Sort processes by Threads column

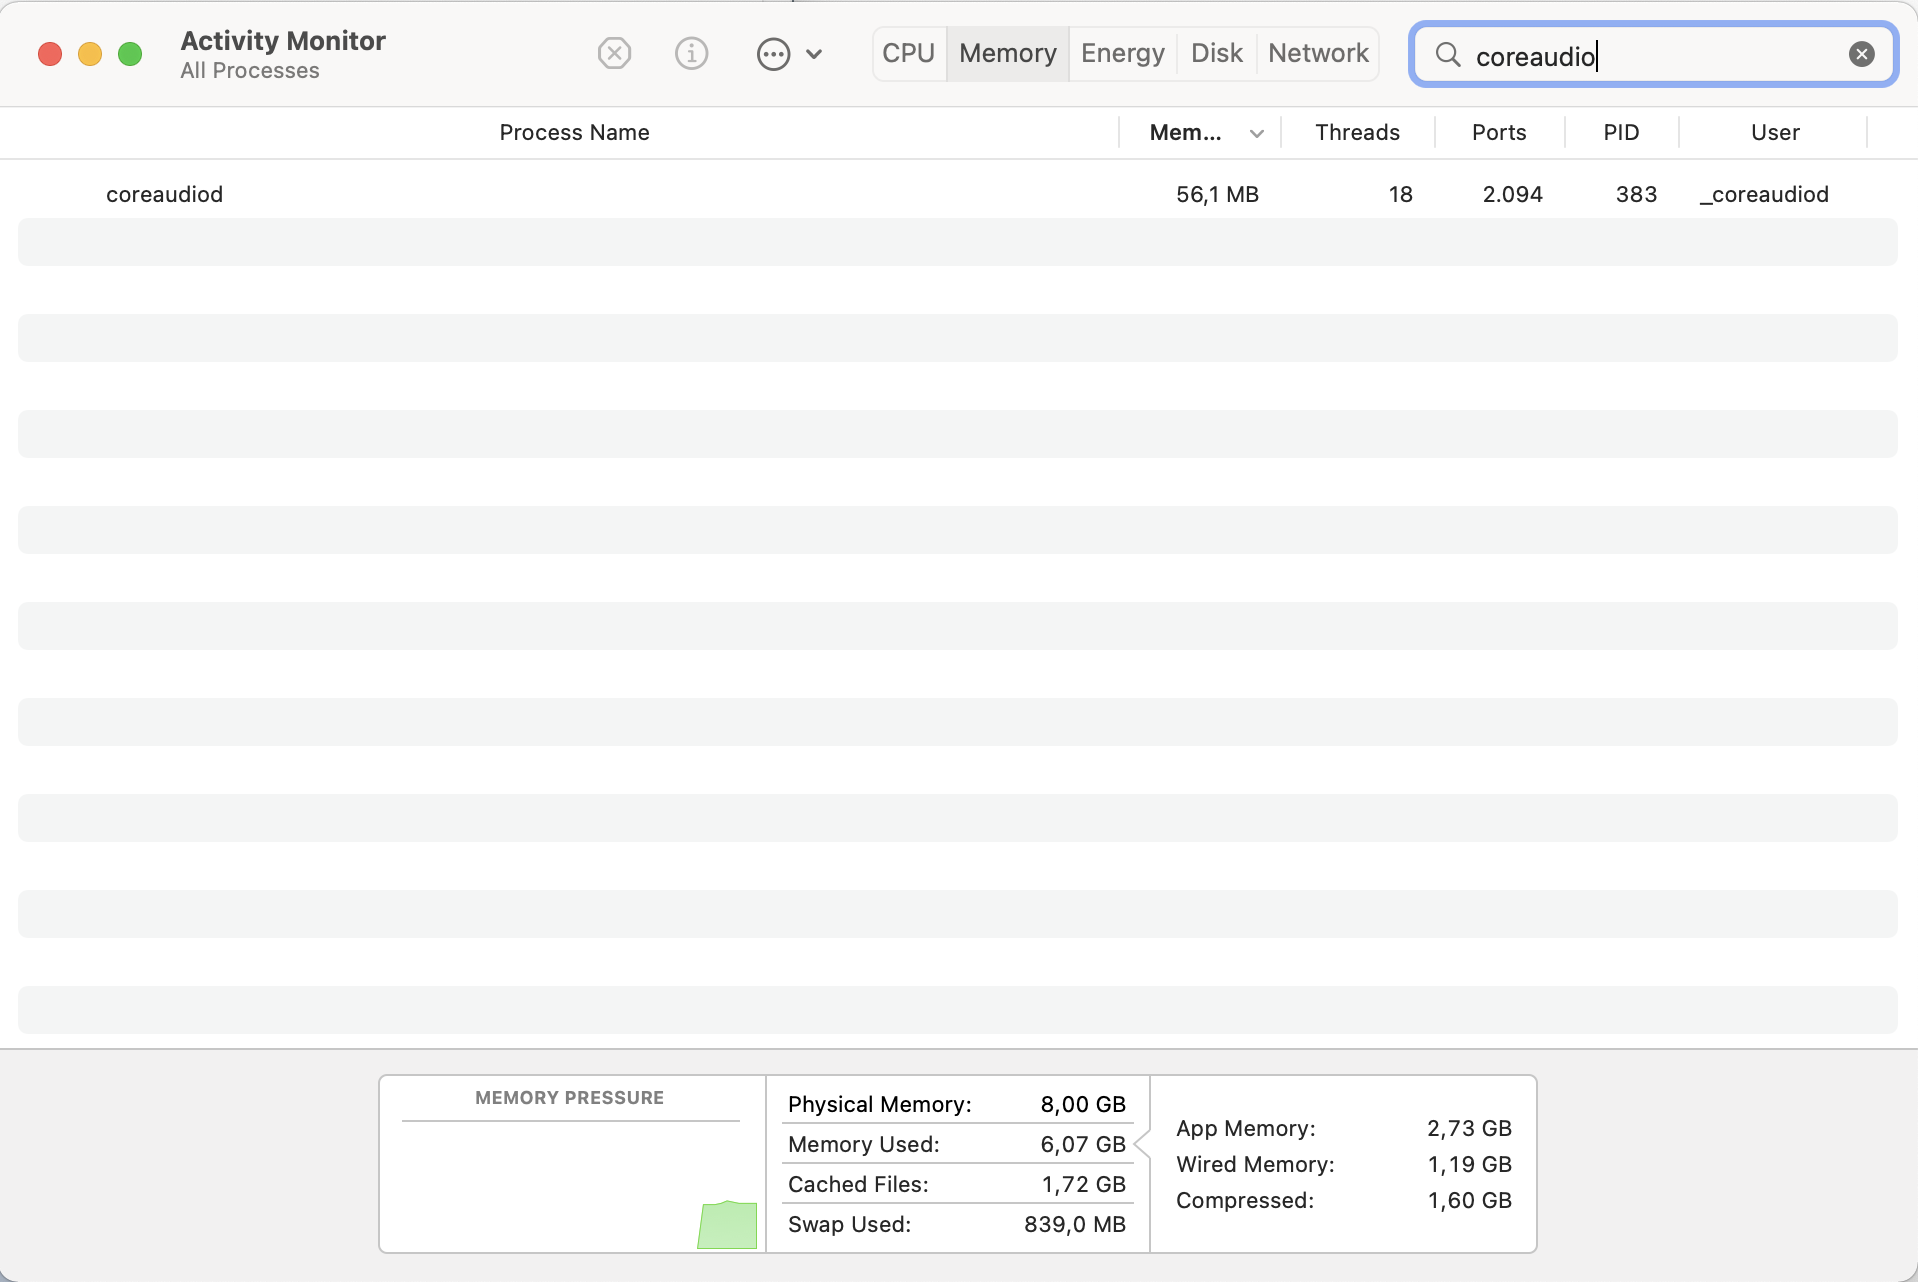[x=1357, y=132]
